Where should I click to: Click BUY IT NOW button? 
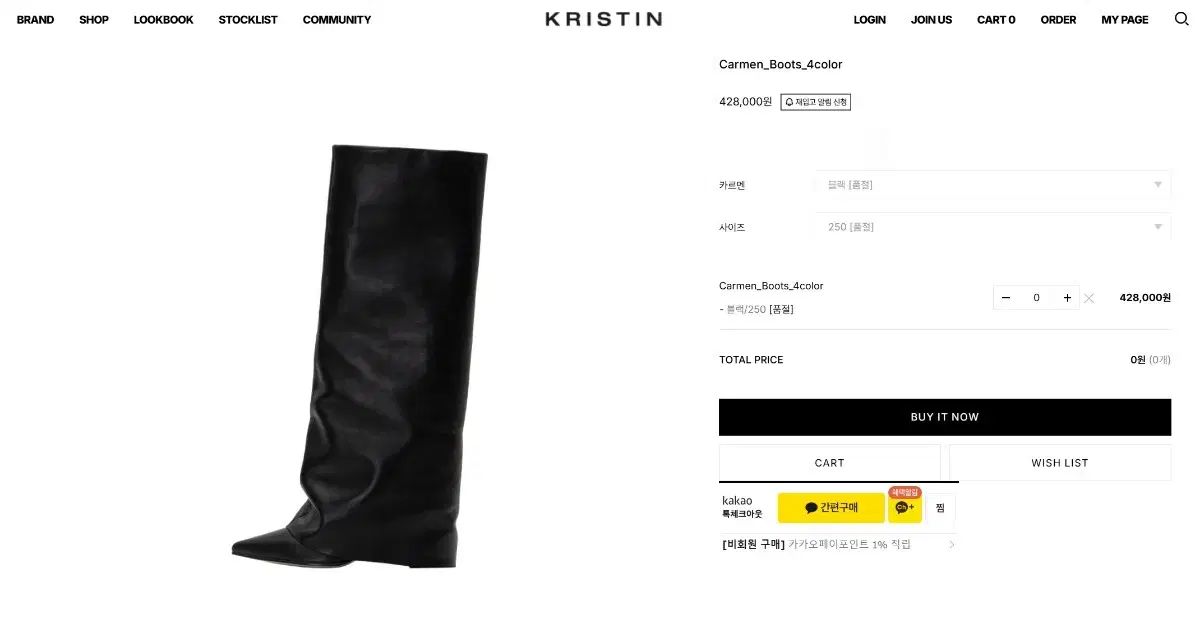point(945,417)
